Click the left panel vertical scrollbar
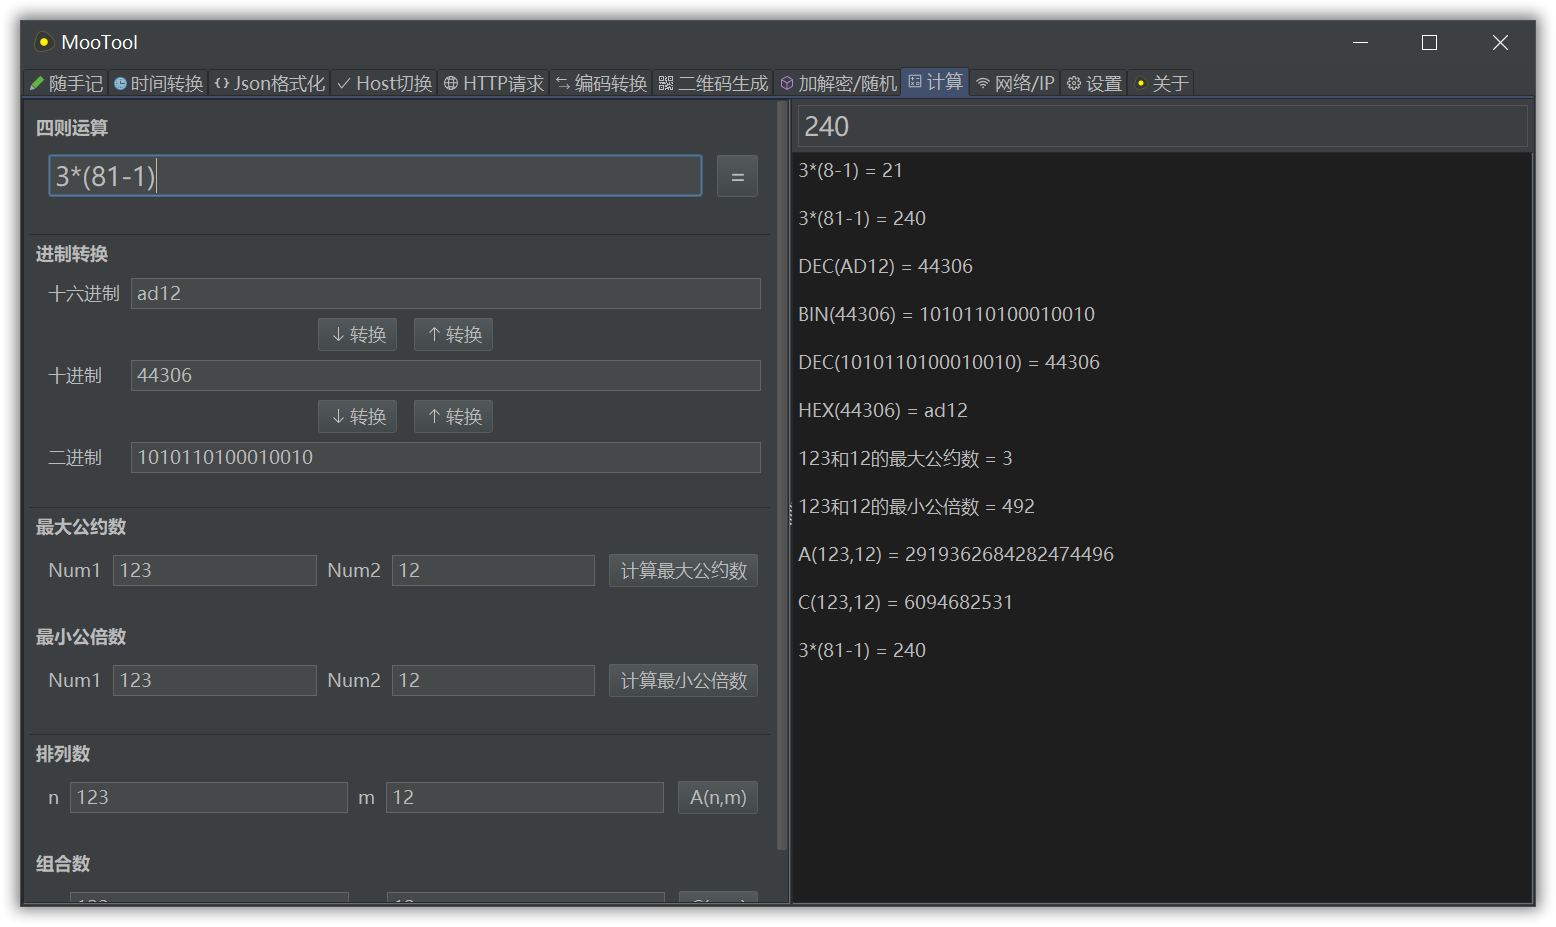The height and width of the screenshot is (927, 1556). pos(782,480)
